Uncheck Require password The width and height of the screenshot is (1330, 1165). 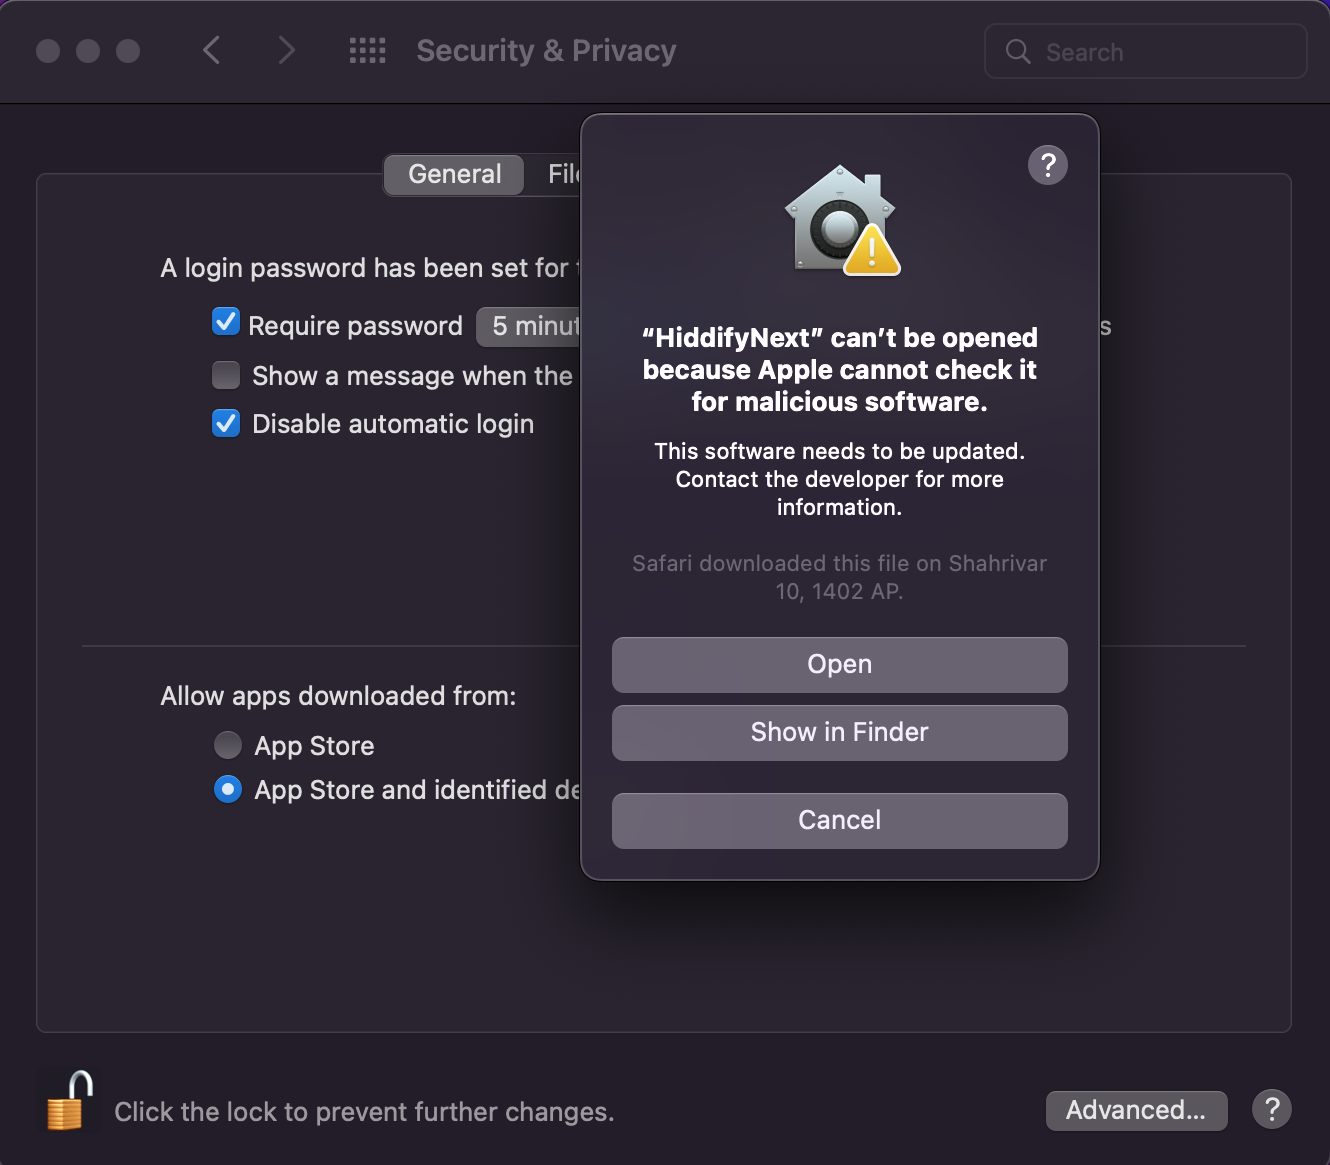coord(225,322)
